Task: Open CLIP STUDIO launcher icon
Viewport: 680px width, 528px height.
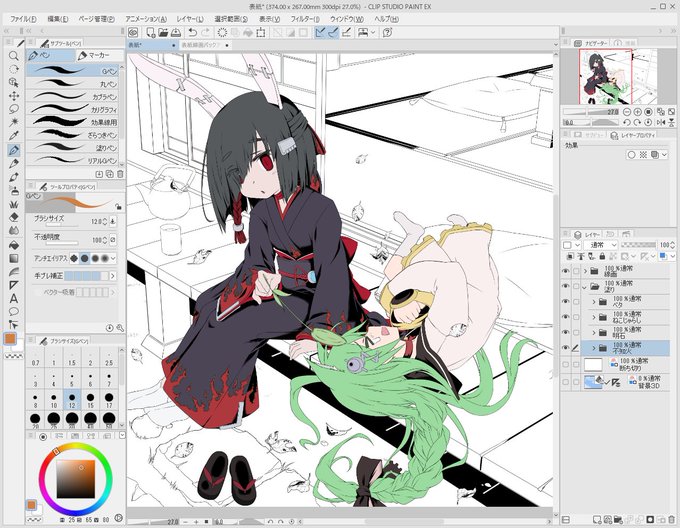Action: click(x=133, y=33)
